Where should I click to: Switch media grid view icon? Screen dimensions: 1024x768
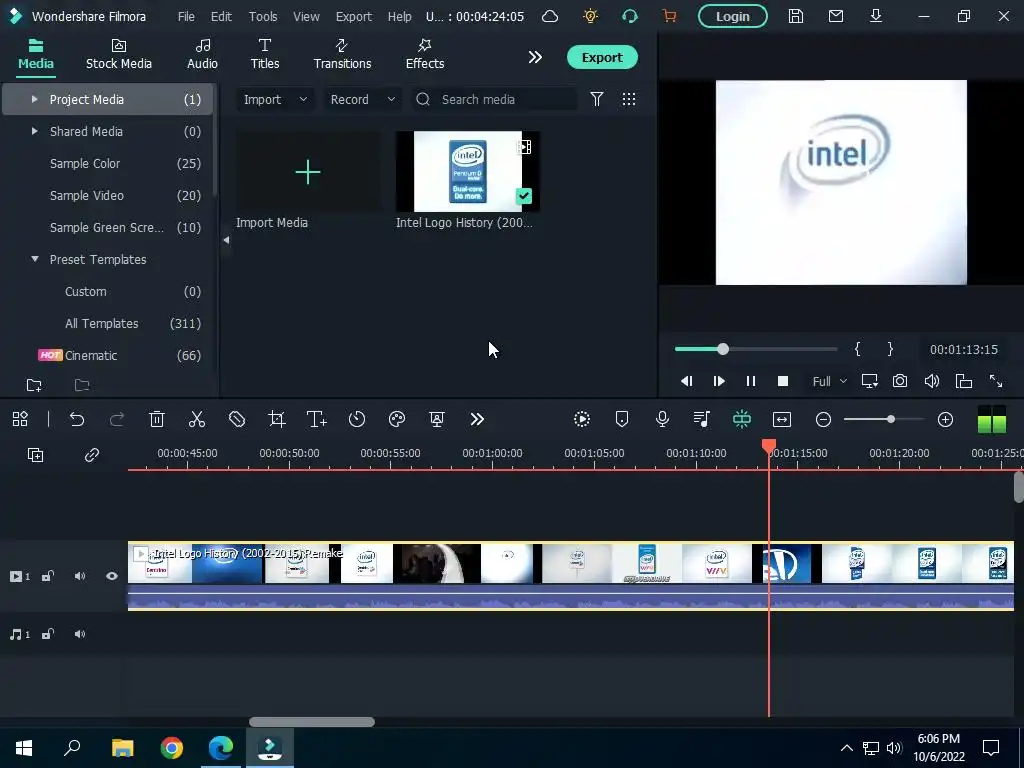click(x=629, y=99)
